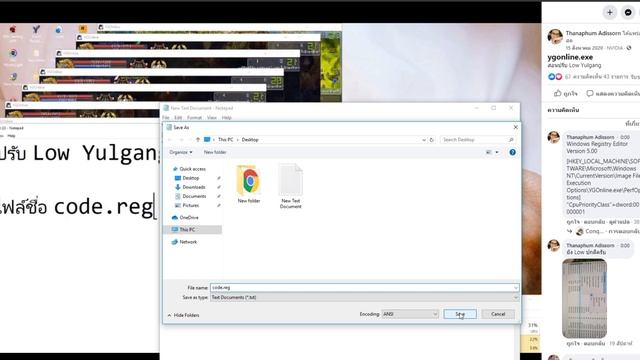Click the Cancel button in Save As dialog

[x=498, y=314]
